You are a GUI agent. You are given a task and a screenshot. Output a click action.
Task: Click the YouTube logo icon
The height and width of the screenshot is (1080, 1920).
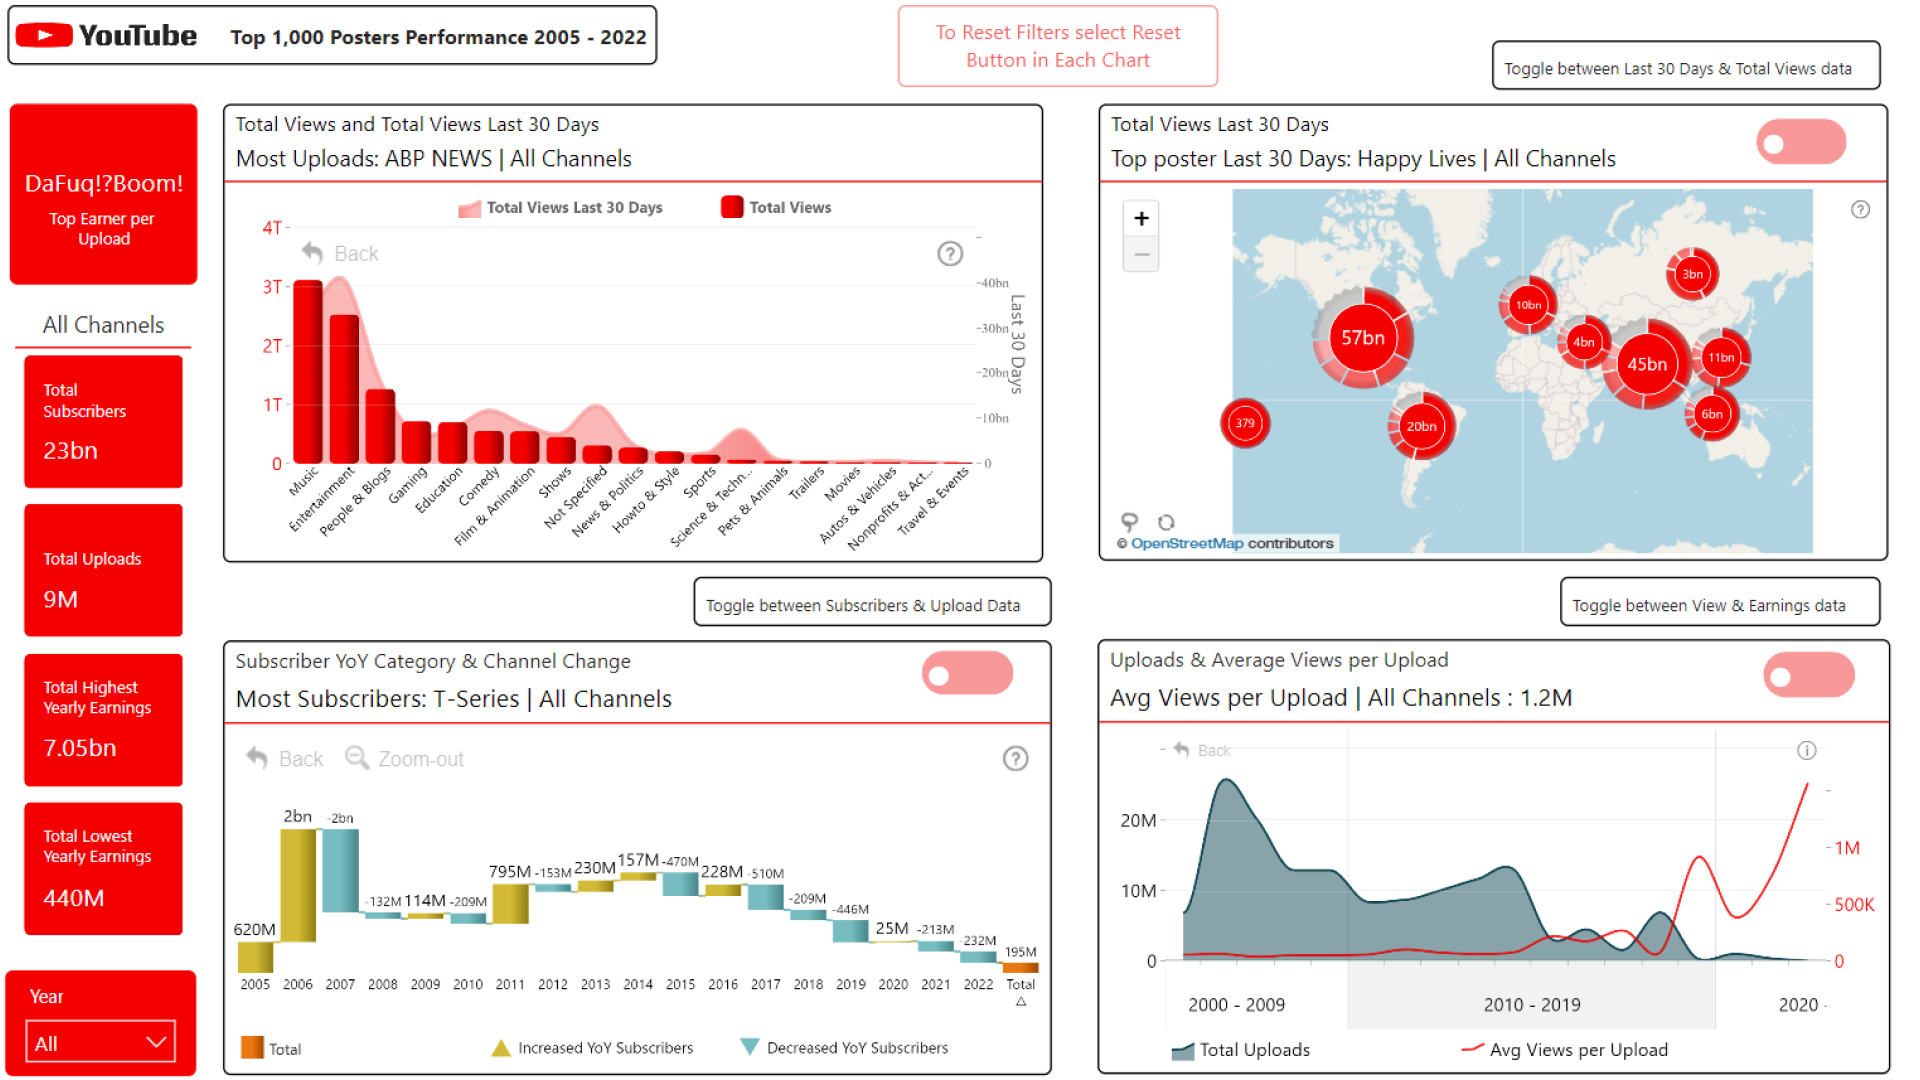pyautogui.click(x=44, y=36)
